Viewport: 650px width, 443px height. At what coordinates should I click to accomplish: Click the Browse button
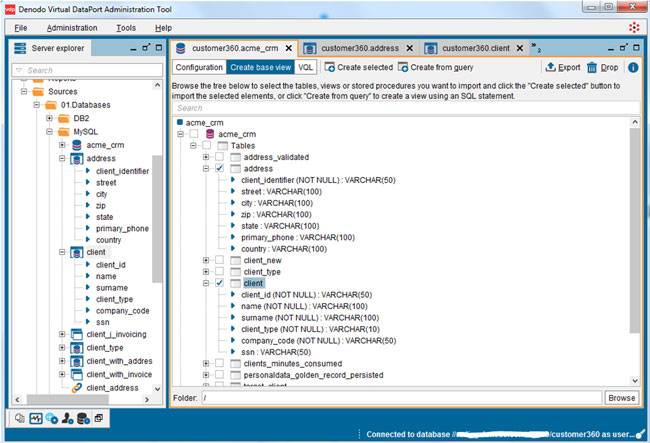[621, 398]
